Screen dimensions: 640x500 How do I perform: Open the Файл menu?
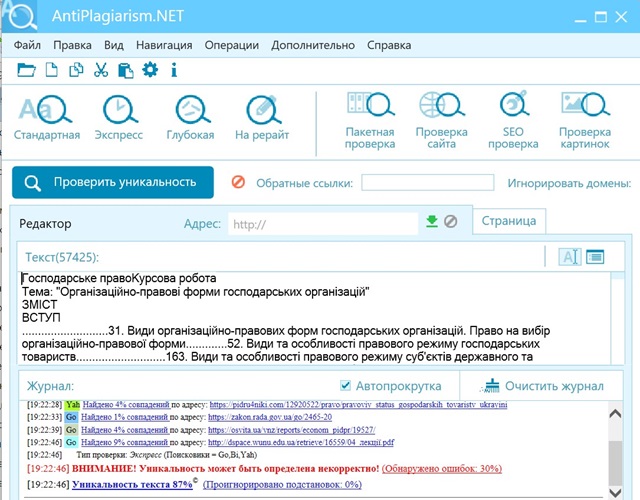[27, 45]
